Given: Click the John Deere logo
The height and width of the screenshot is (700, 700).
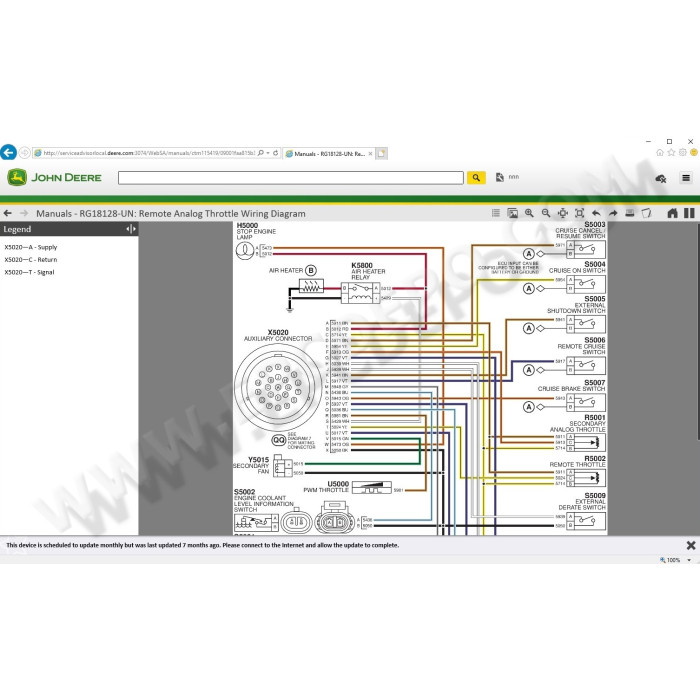Looking at the screenshot, I should click(54, 178).
